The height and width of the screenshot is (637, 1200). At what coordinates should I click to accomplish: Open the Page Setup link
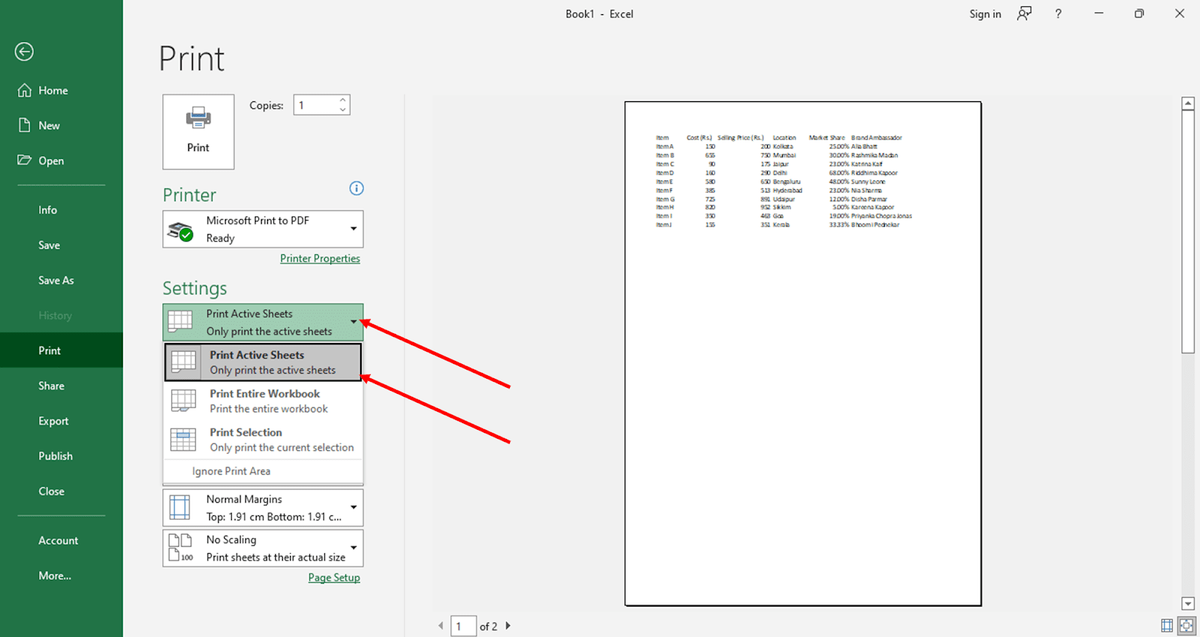pyautogui.click(x=334, y=578)
